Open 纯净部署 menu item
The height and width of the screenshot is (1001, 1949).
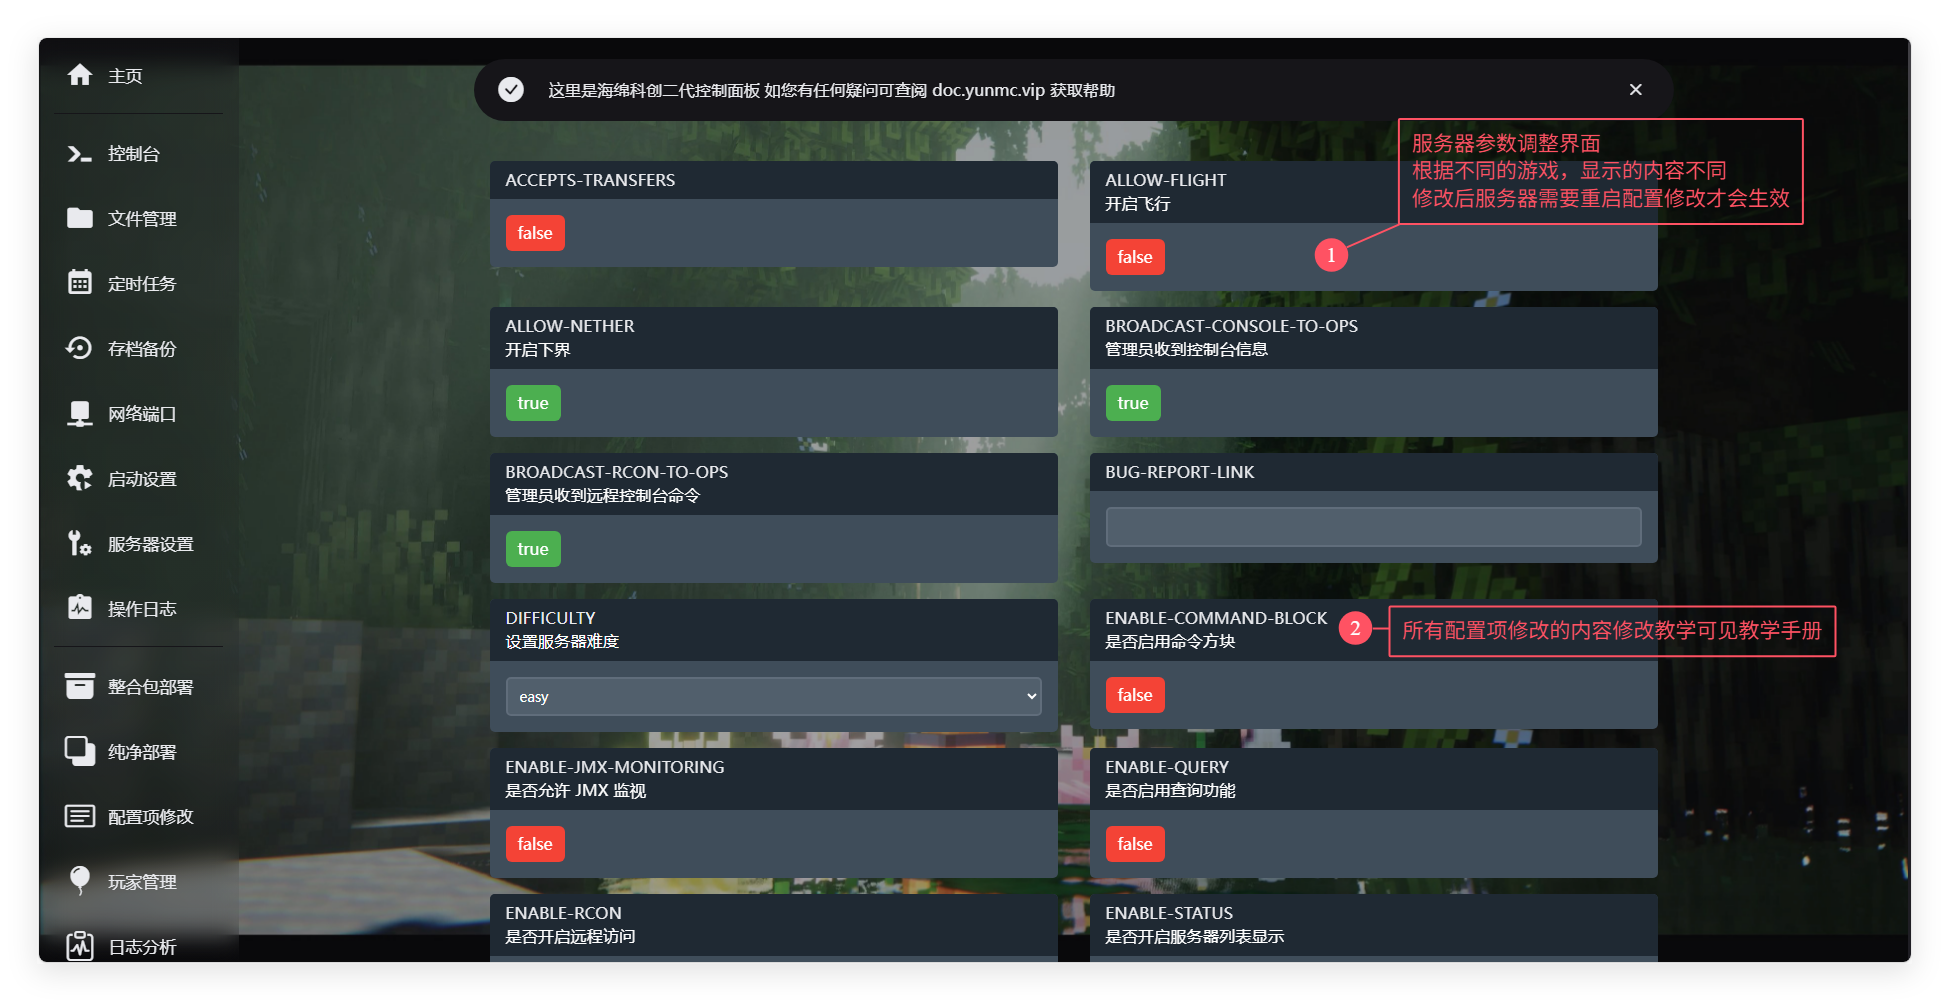point(142,752)
